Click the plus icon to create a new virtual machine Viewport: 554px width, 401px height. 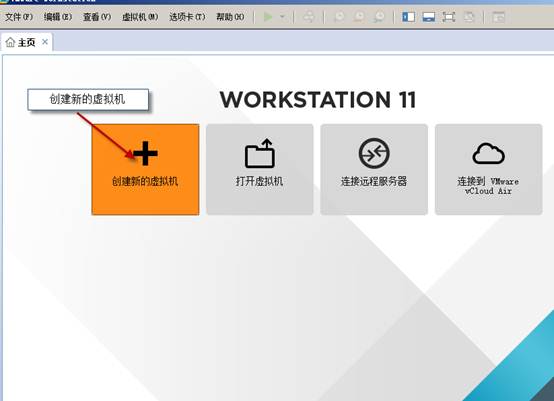145,153
